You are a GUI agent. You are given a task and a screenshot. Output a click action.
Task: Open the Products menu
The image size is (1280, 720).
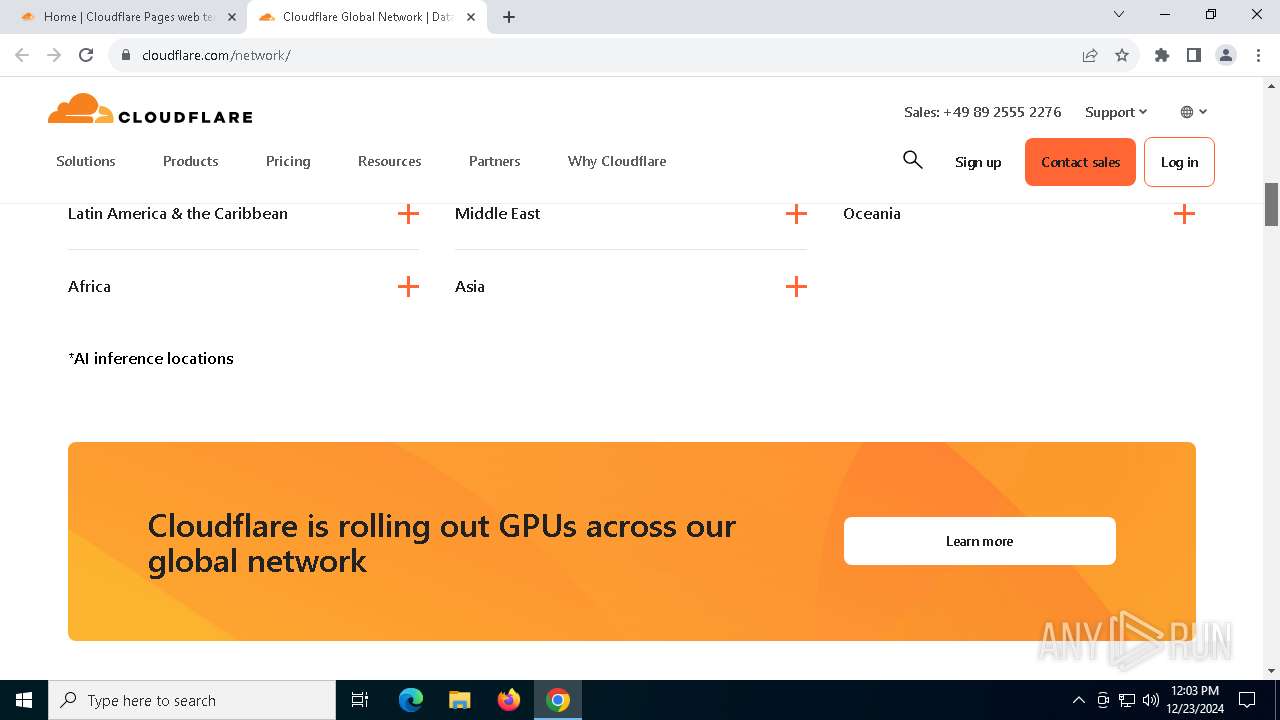click(191, 161)
